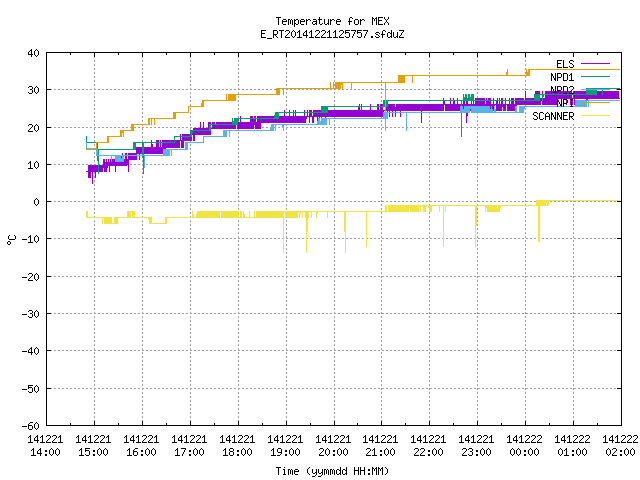The width and height of the screenshot is (640, 480).
Task: Click the x-axis tick label 141222 00:00
Action: click(x=524, y=446)
